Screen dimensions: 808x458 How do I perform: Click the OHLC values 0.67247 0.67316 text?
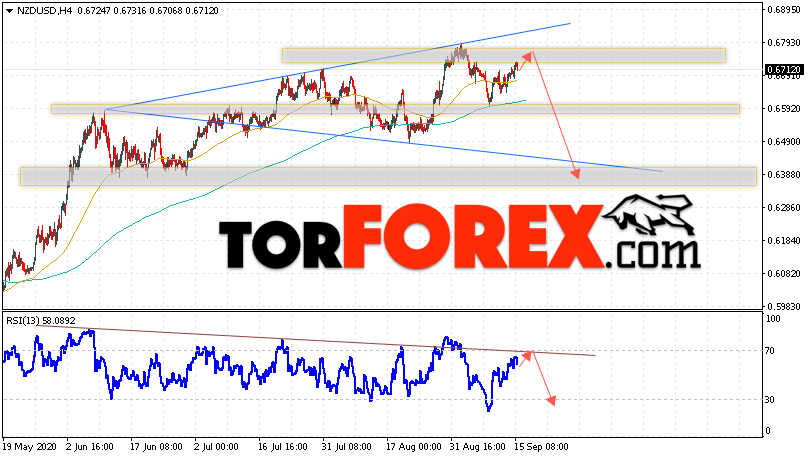(x=111, y=11)
